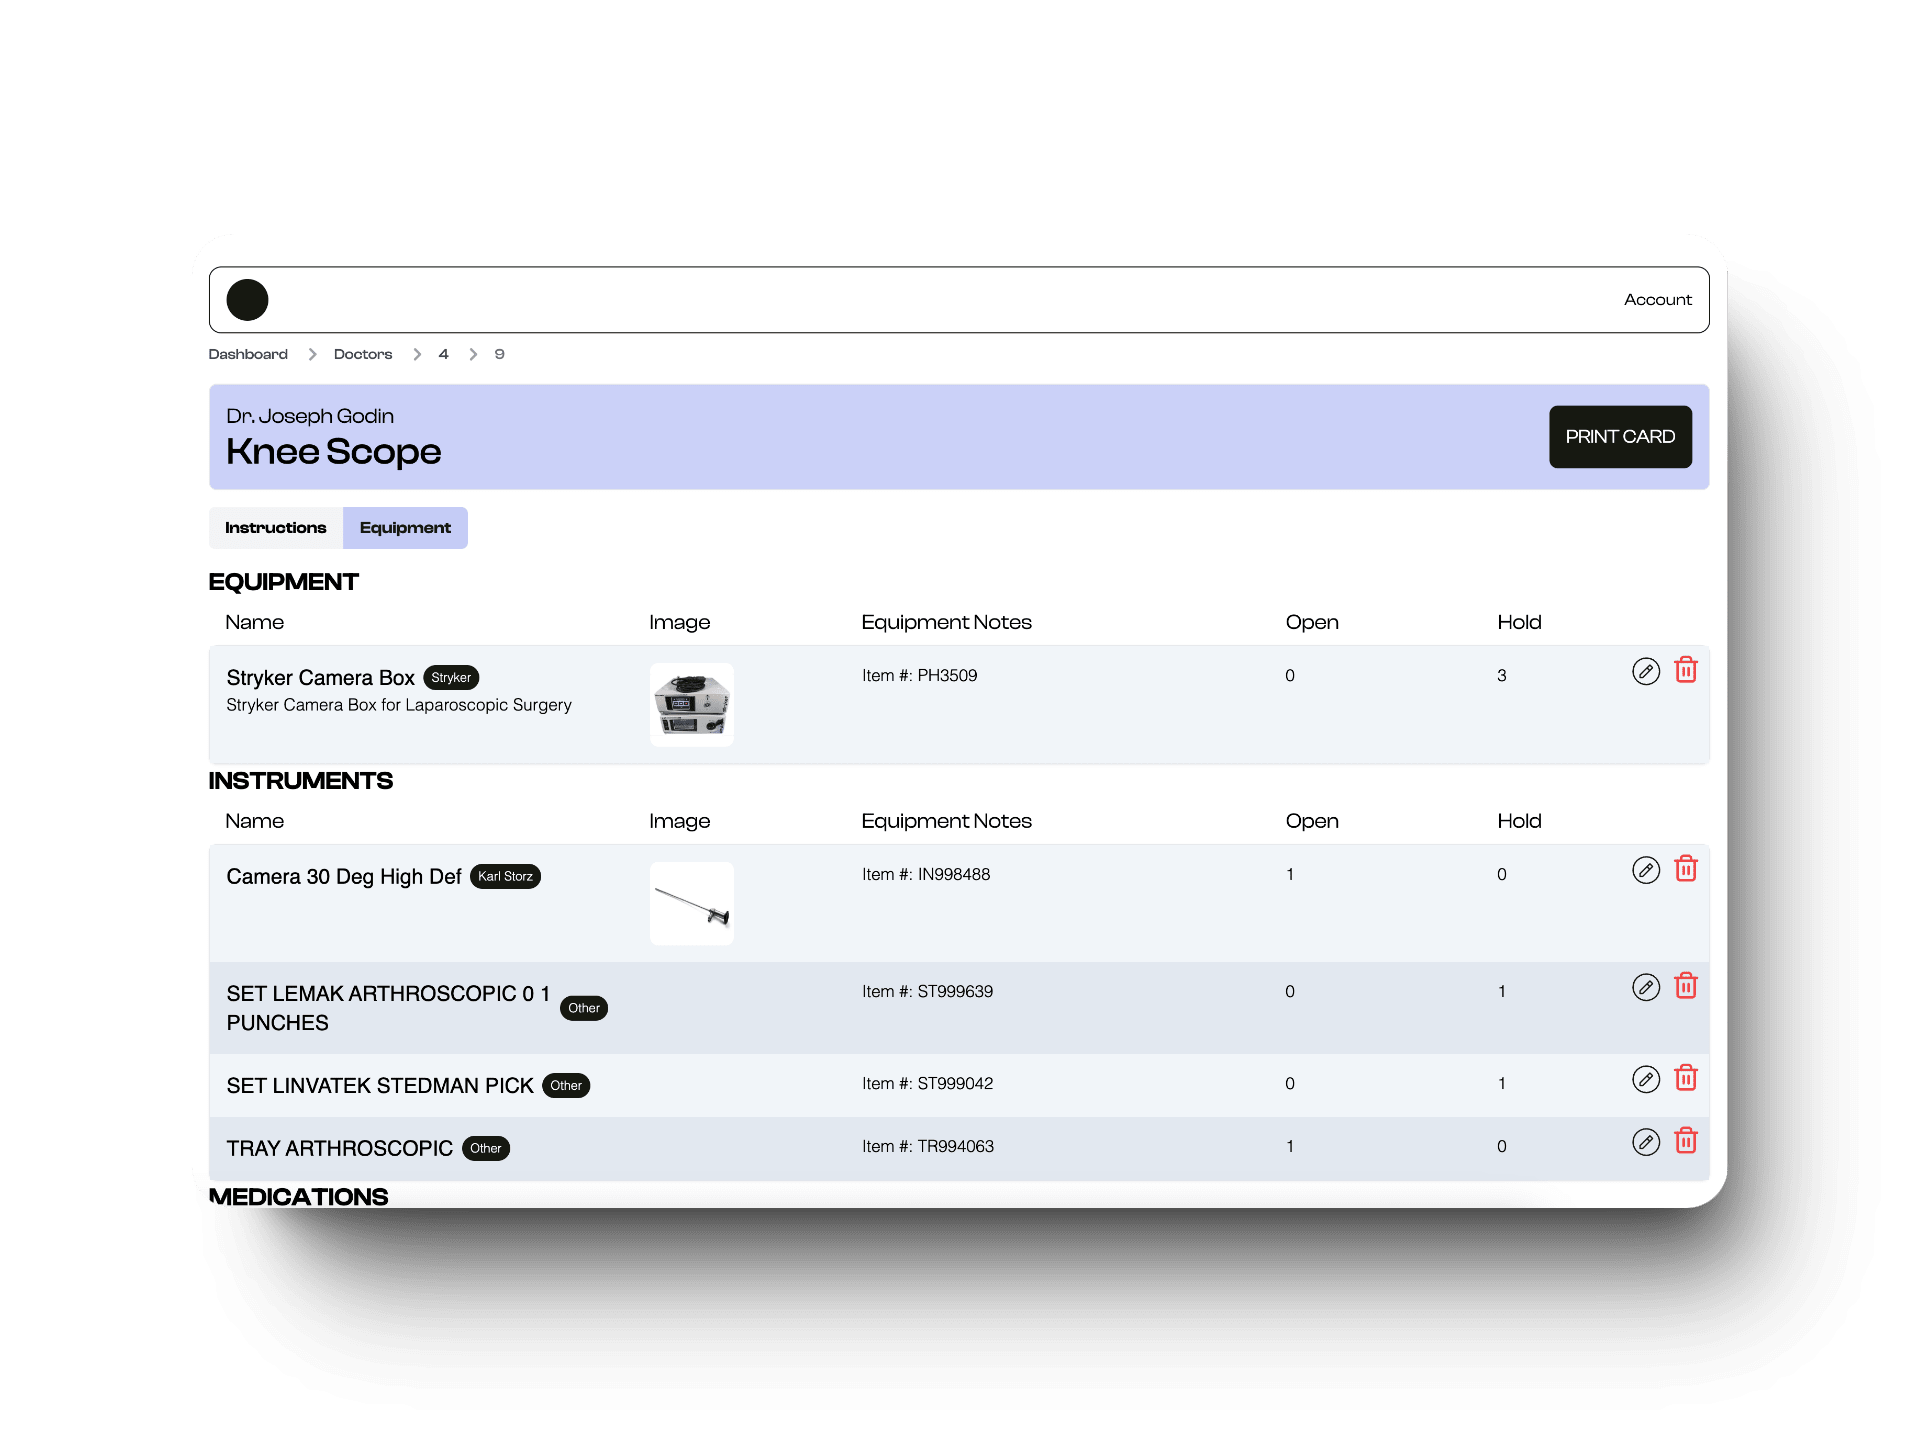
Task: Click the Stryker manufacturer tag
Action: pos(451,678)
